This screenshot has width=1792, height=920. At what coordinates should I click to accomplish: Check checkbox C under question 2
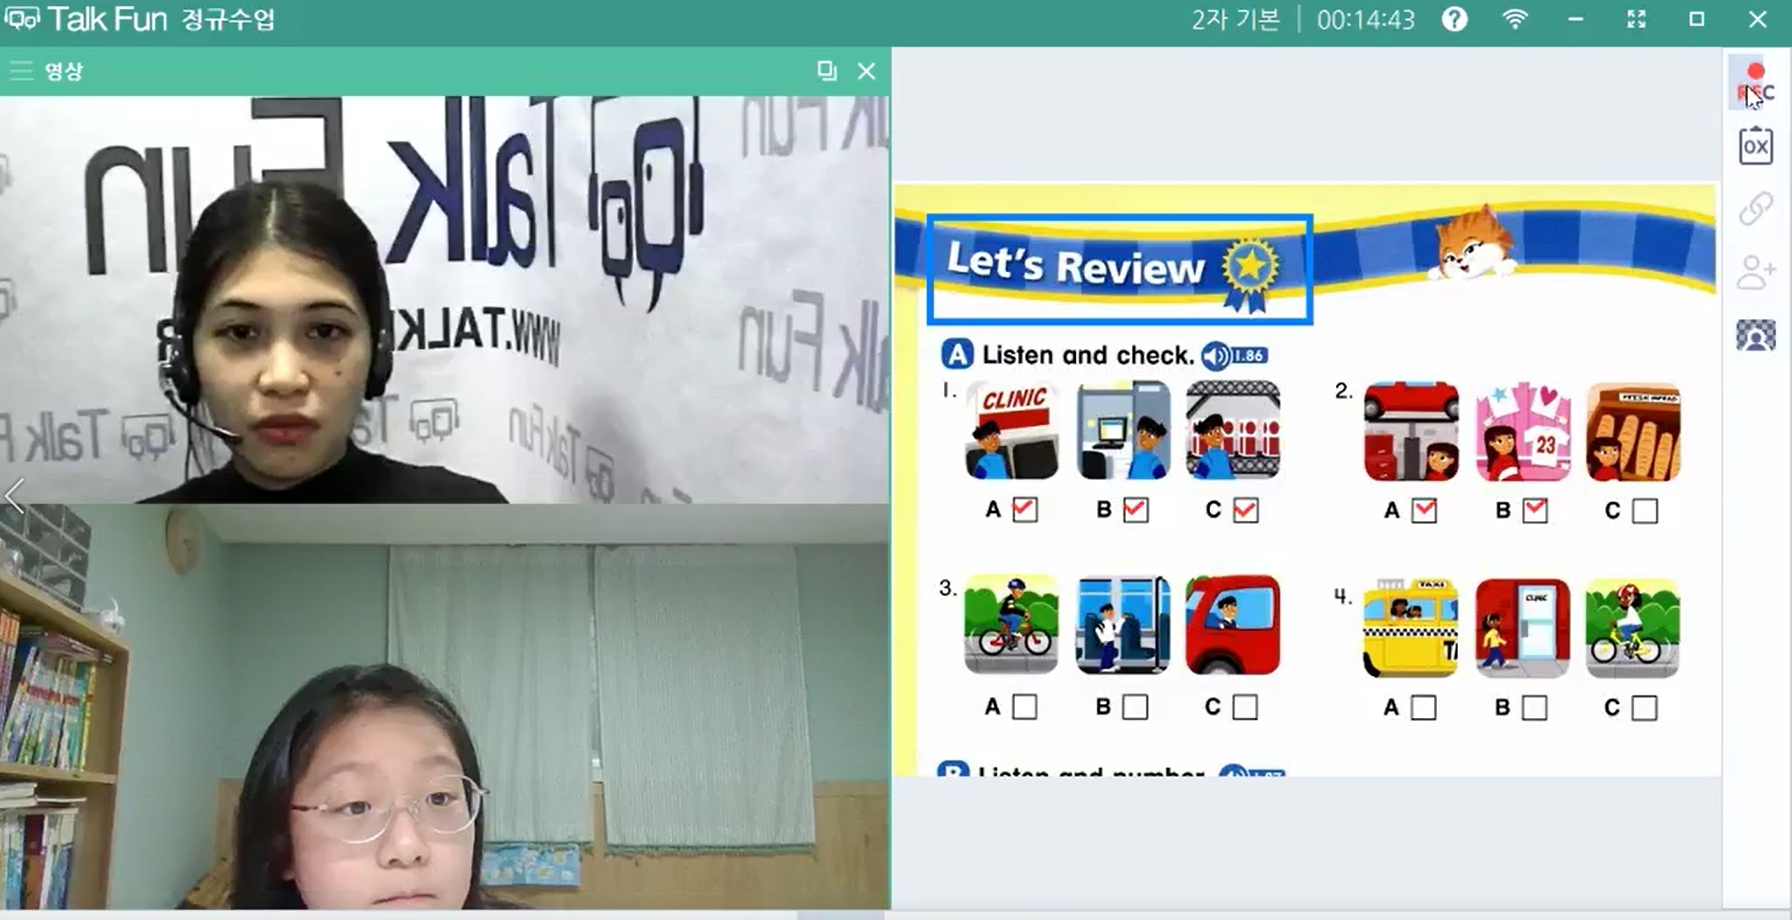coord(1644,511)
